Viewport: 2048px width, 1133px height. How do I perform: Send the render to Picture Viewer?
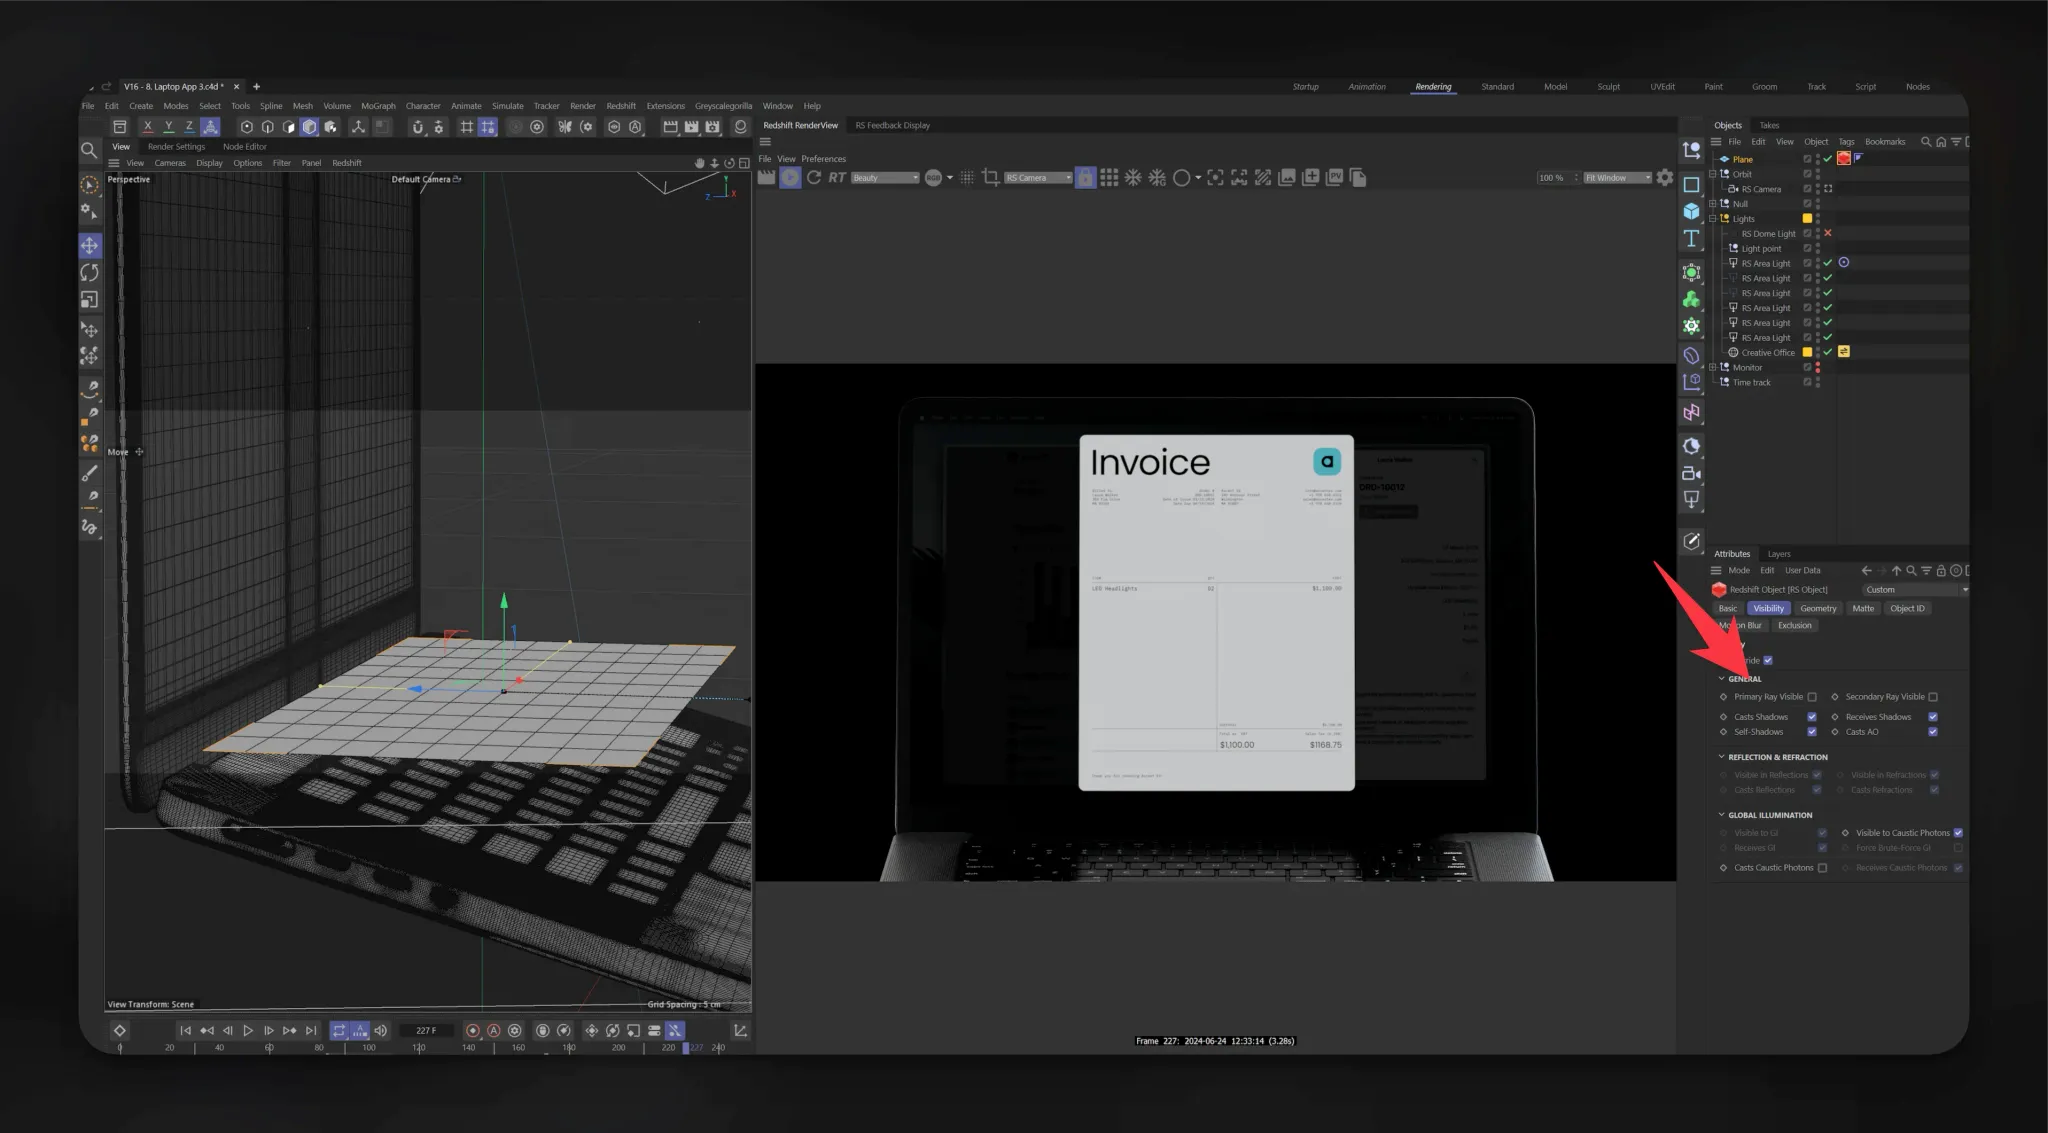pos(1335,177)
